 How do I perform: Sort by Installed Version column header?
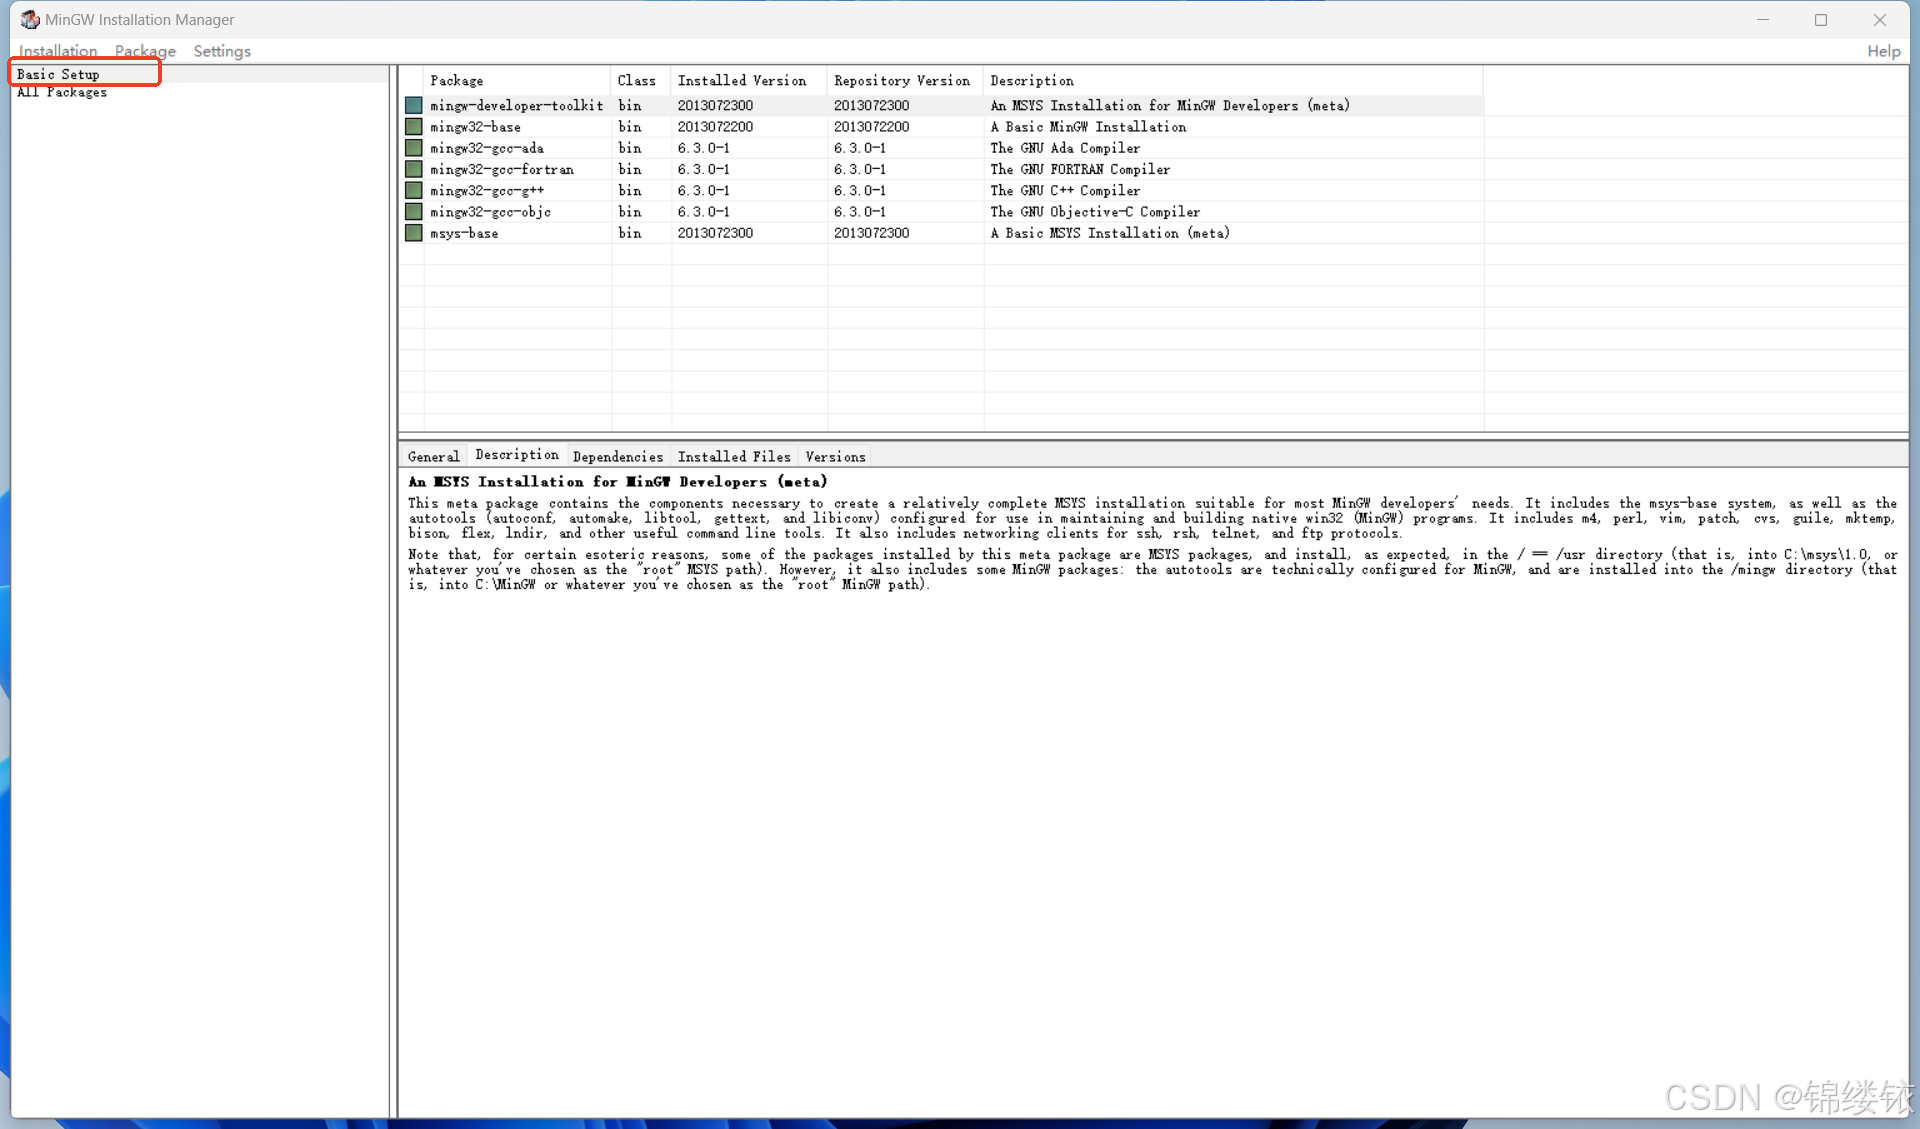tap(741, 80)
